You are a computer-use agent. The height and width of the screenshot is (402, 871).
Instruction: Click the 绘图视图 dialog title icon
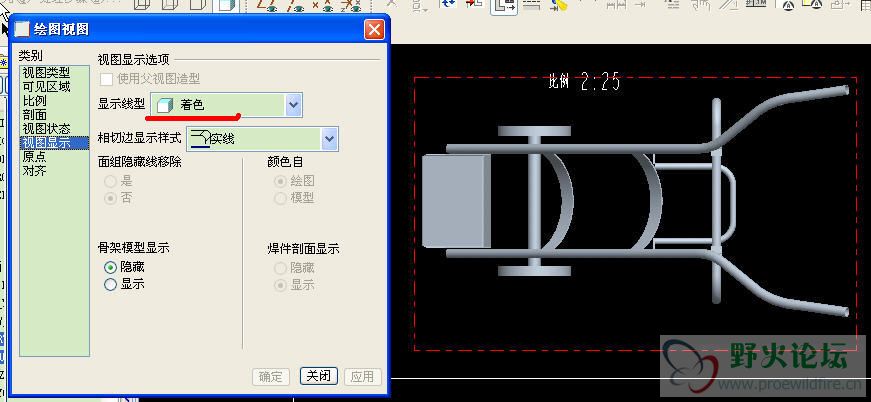(x=22, y=29)
